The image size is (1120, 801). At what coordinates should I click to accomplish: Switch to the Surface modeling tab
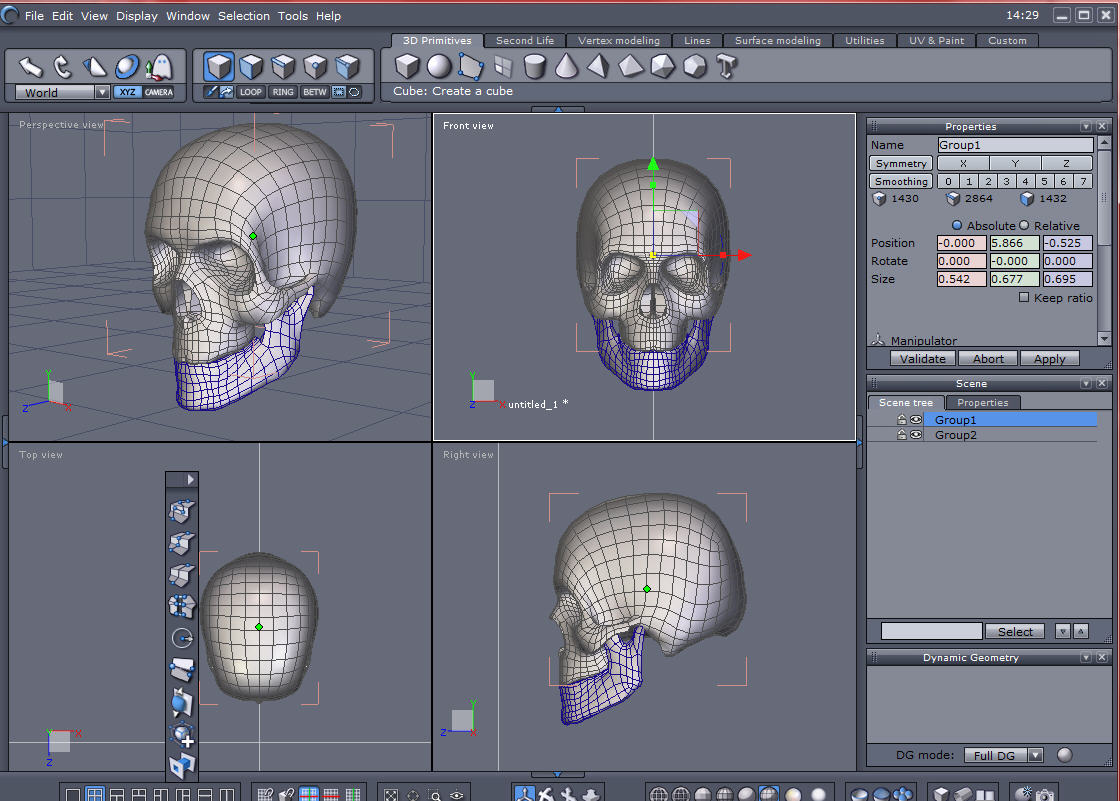click(x=778, y=41)
